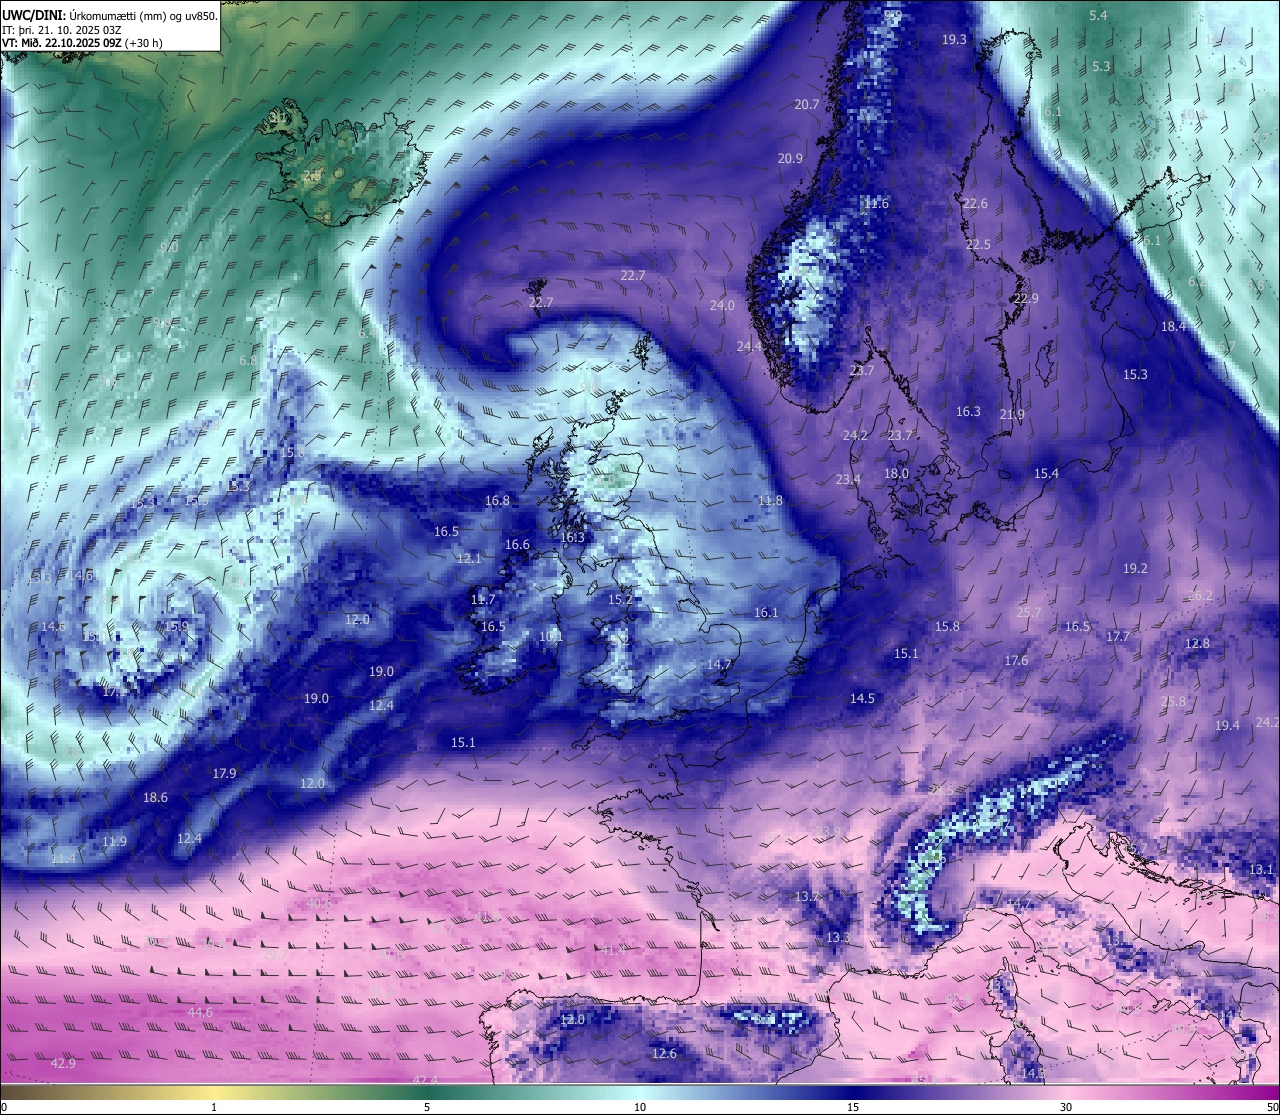The image size is (1280, 1115).
Task: Click the 18.0 value over Denmark
Action: [x=896, y=473]
